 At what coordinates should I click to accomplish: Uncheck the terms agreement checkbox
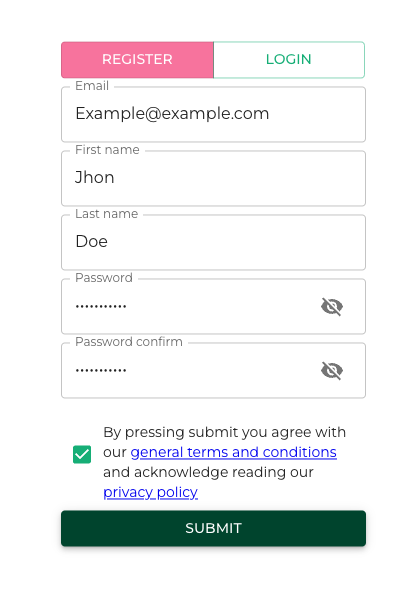pyautogui.click(x=82, y=454)
